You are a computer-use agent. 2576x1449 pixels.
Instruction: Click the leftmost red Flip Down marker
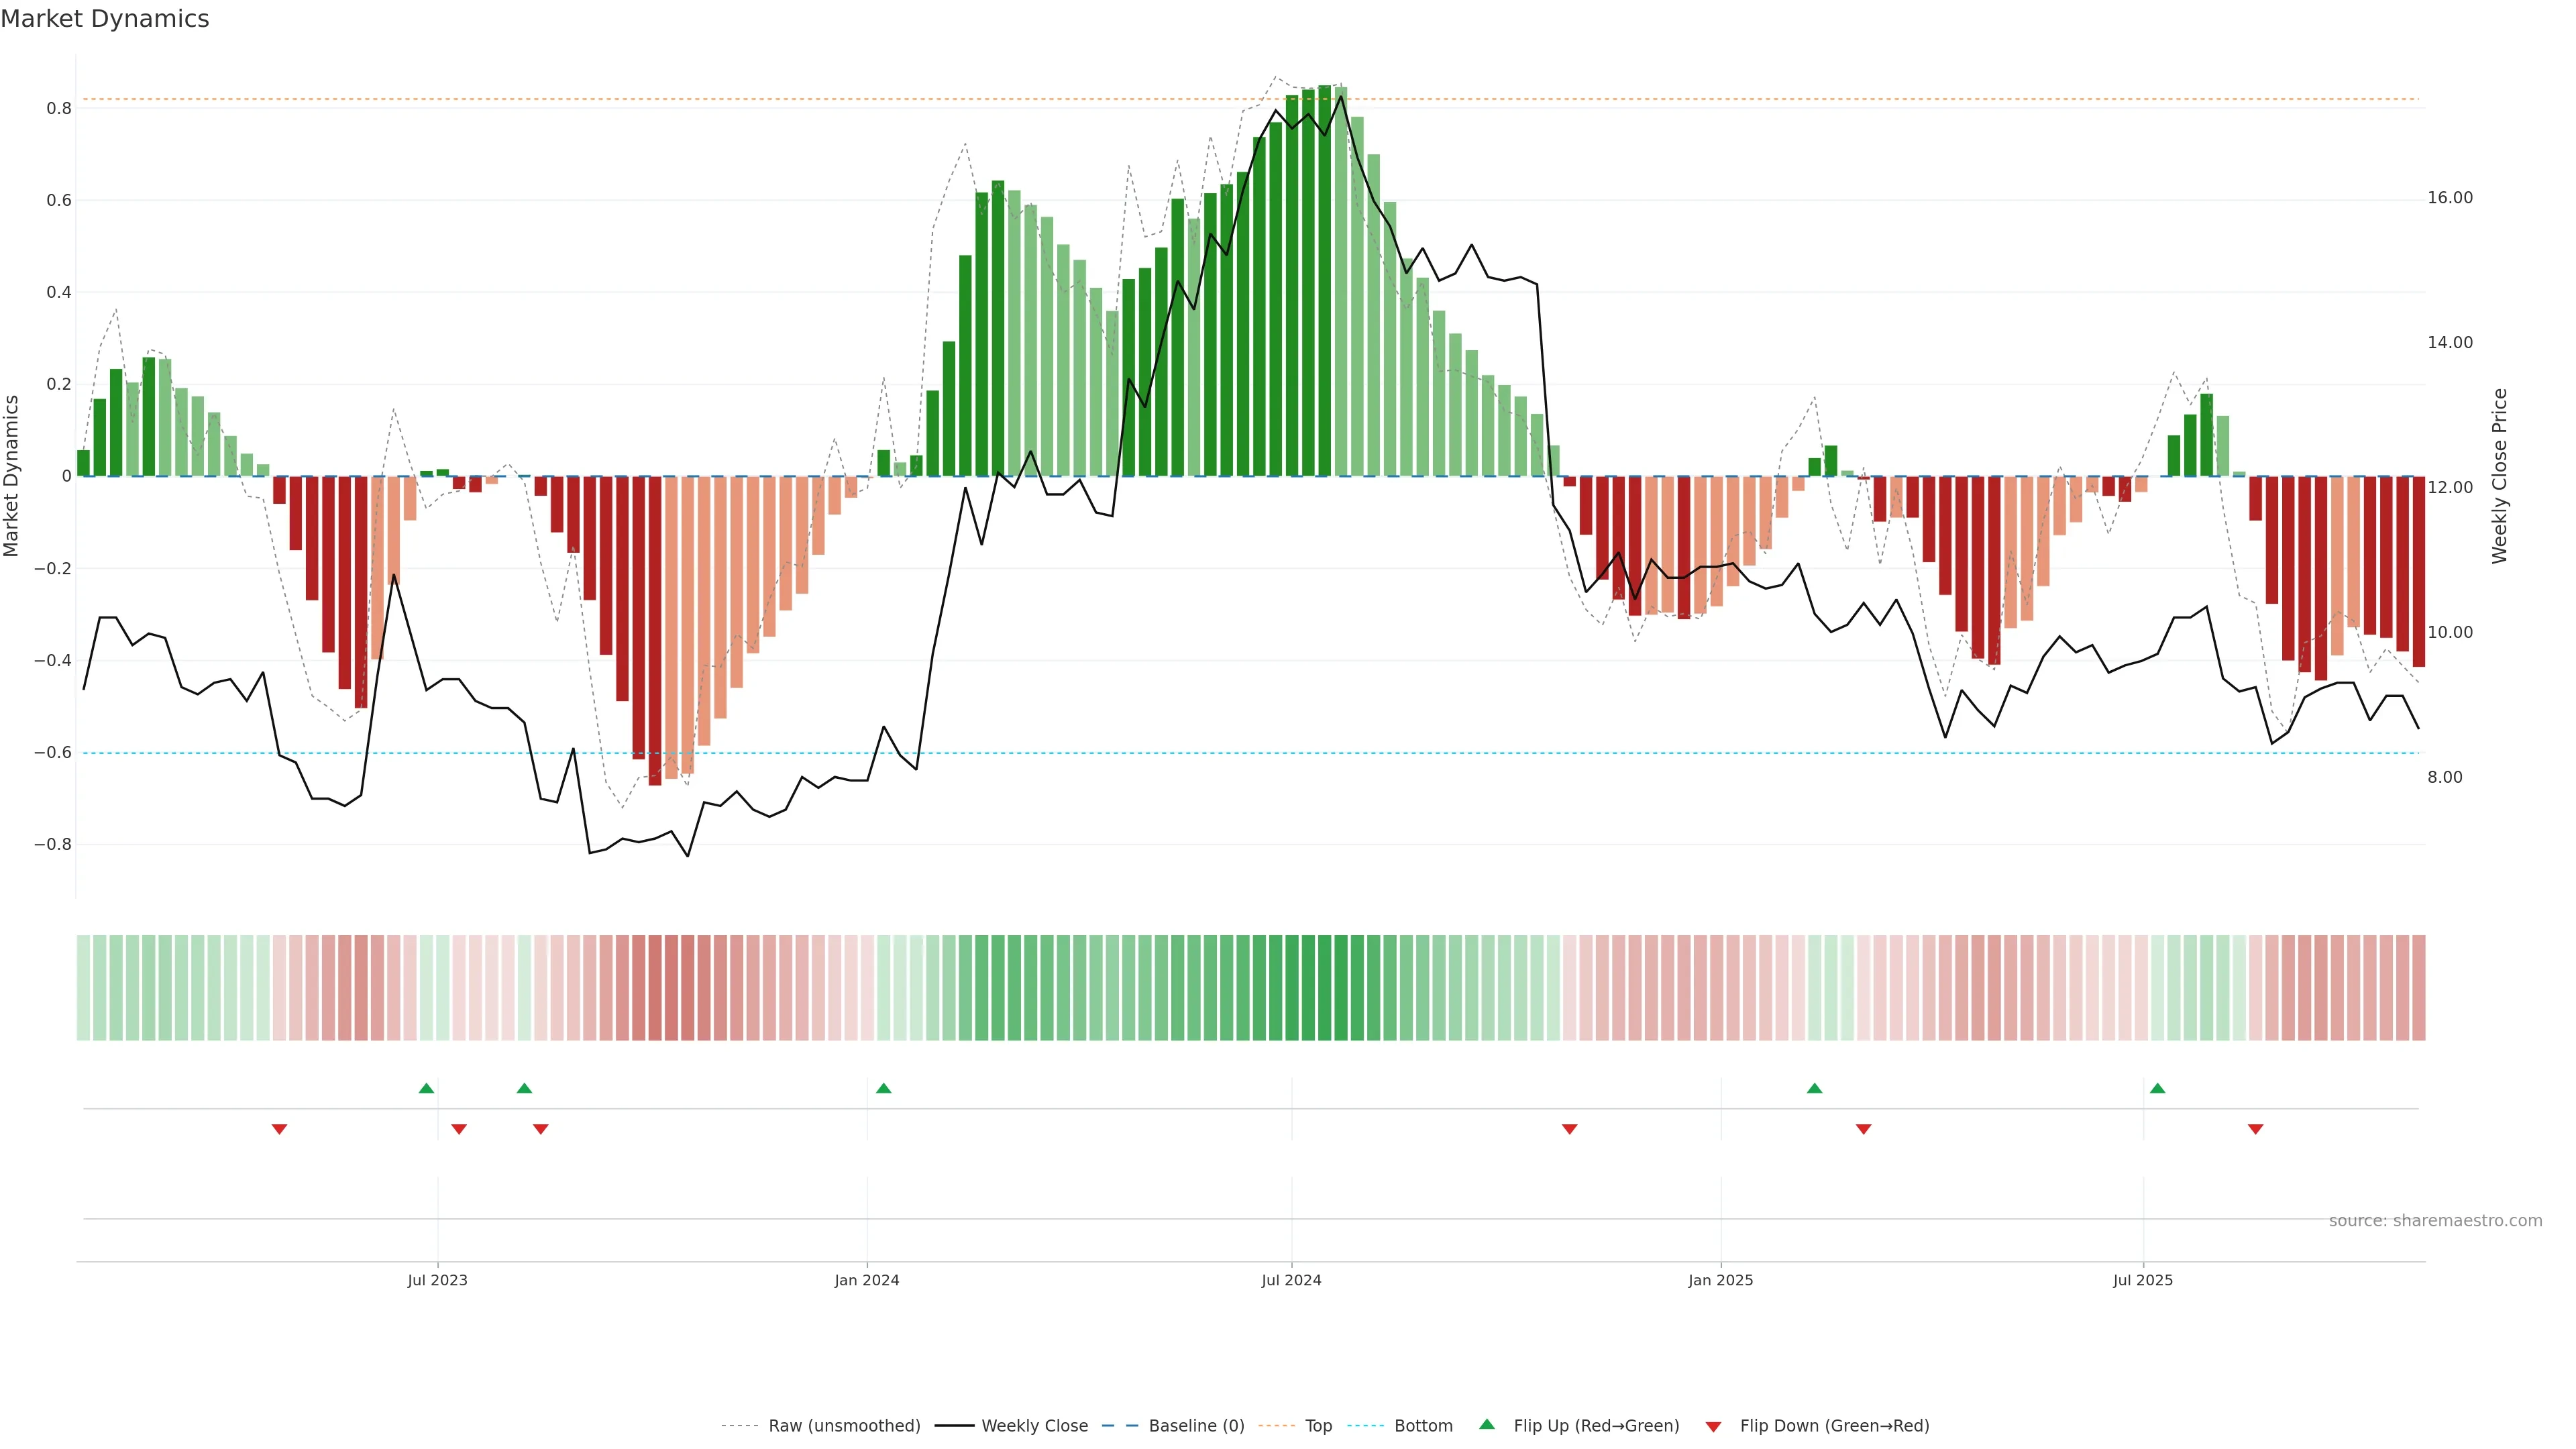click(x=279, y=1129)
